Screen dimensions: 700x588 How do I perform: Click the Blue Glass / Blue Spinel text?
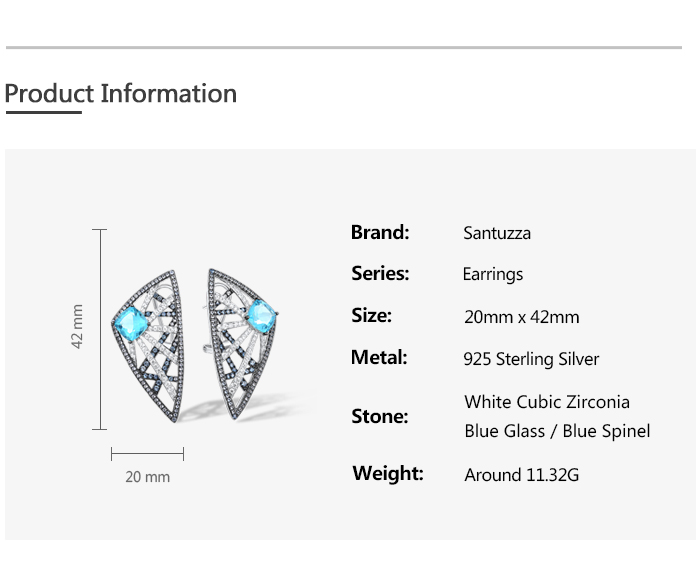coord(557,431)
